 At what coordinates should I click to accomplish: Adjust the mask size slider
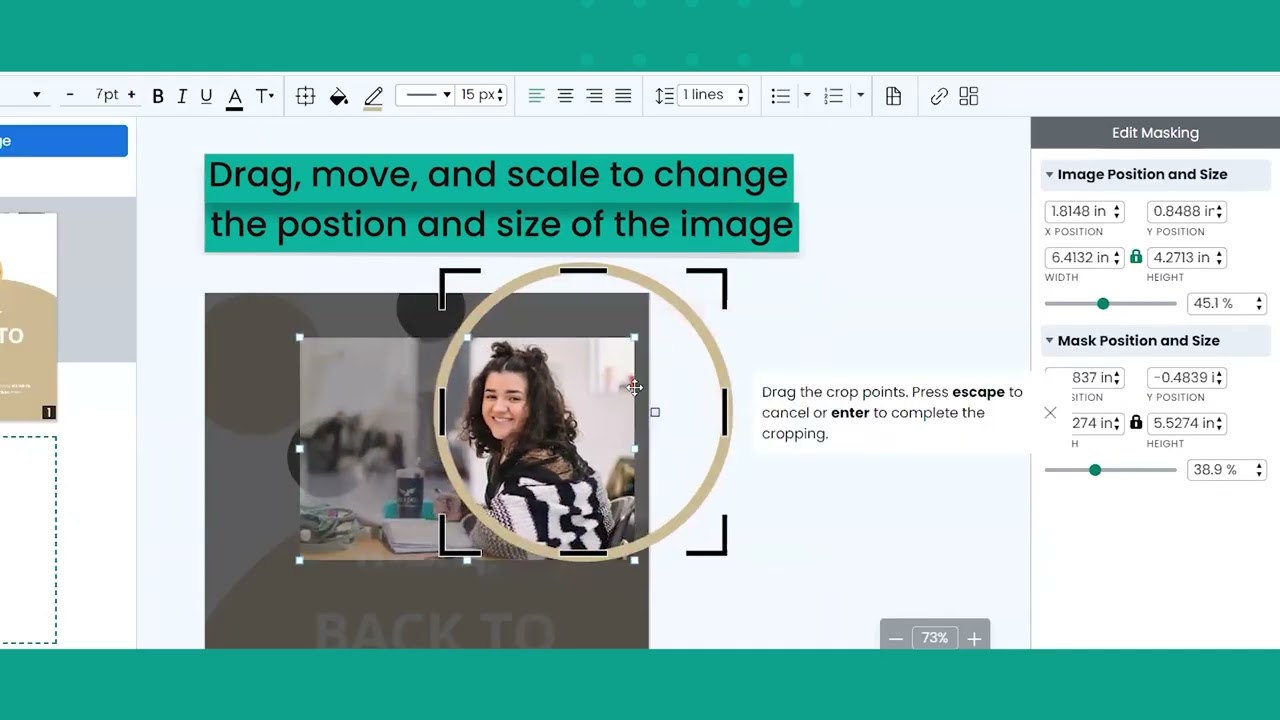pyautogui.click(x=1095, y=469)
